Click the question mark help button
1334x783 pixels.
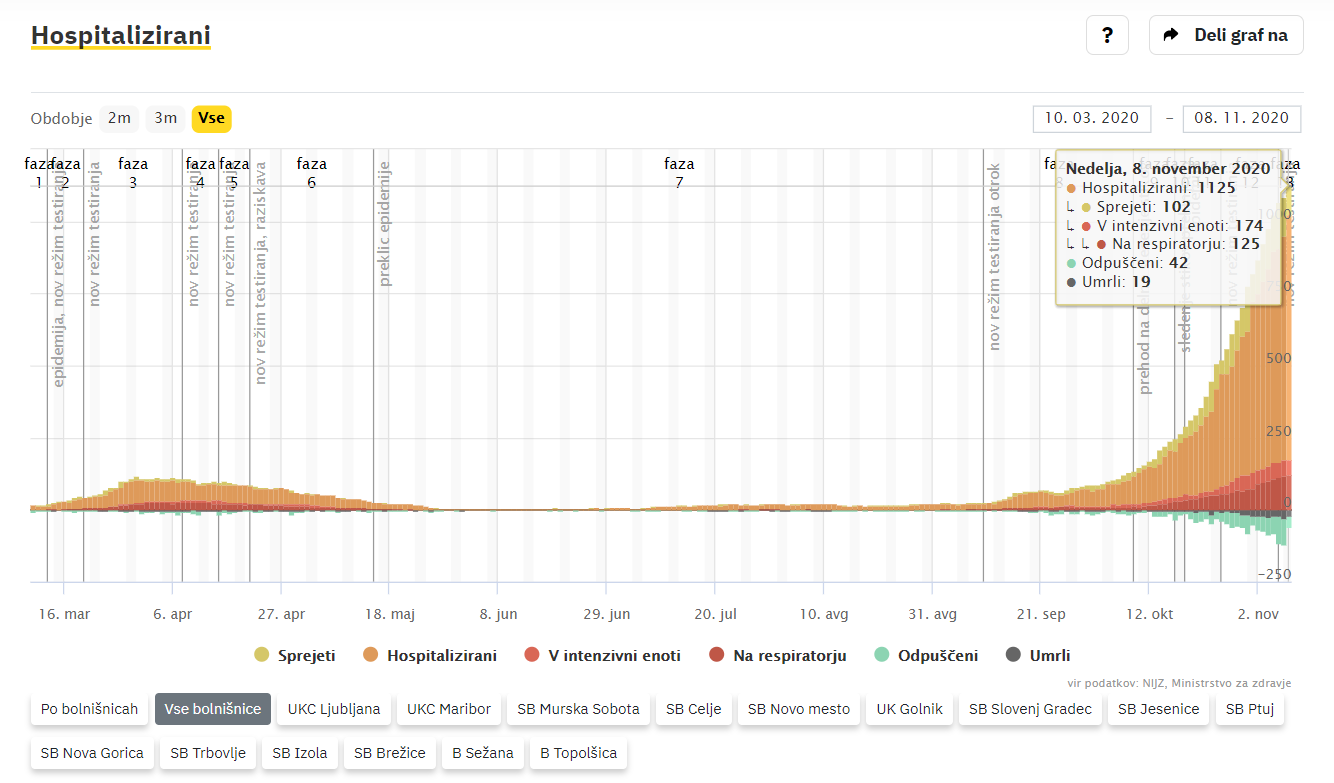tap(1107, 35)
